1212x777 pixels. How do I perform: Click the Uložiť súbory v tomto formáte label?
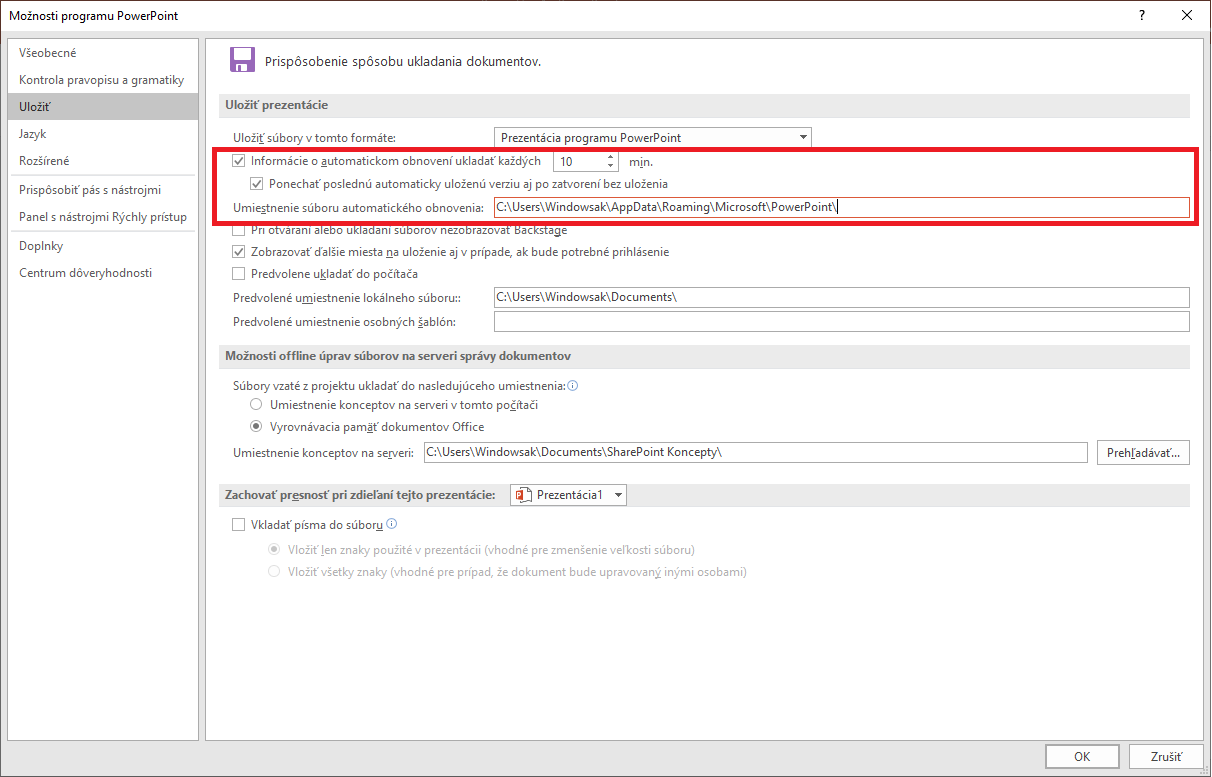[x=315, y=138]
